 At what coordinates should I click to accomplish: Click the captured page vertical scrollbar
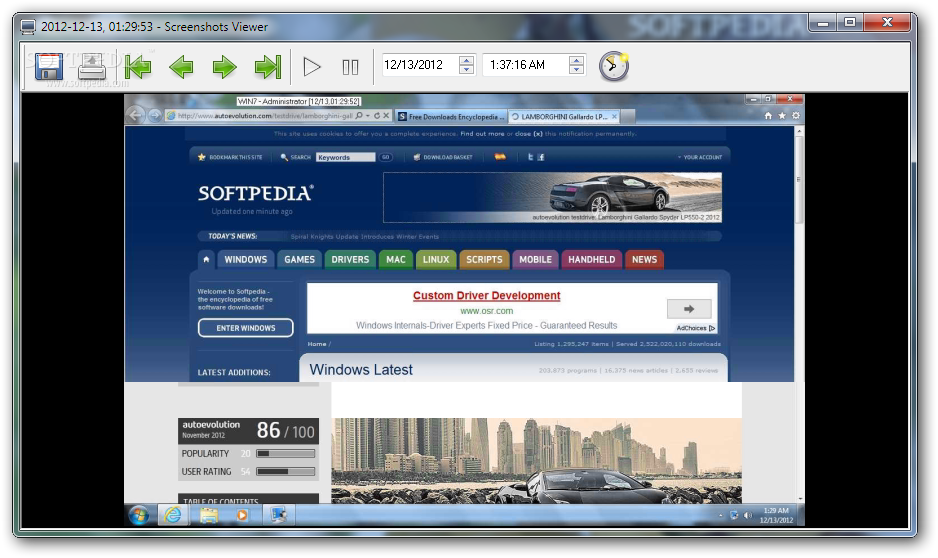[x=799, y=313]
